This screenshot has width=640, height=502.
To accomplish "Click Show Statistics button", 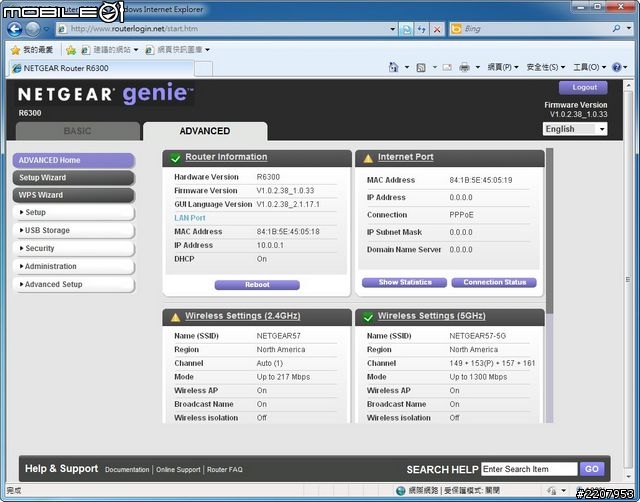I will tap(404, 282).
